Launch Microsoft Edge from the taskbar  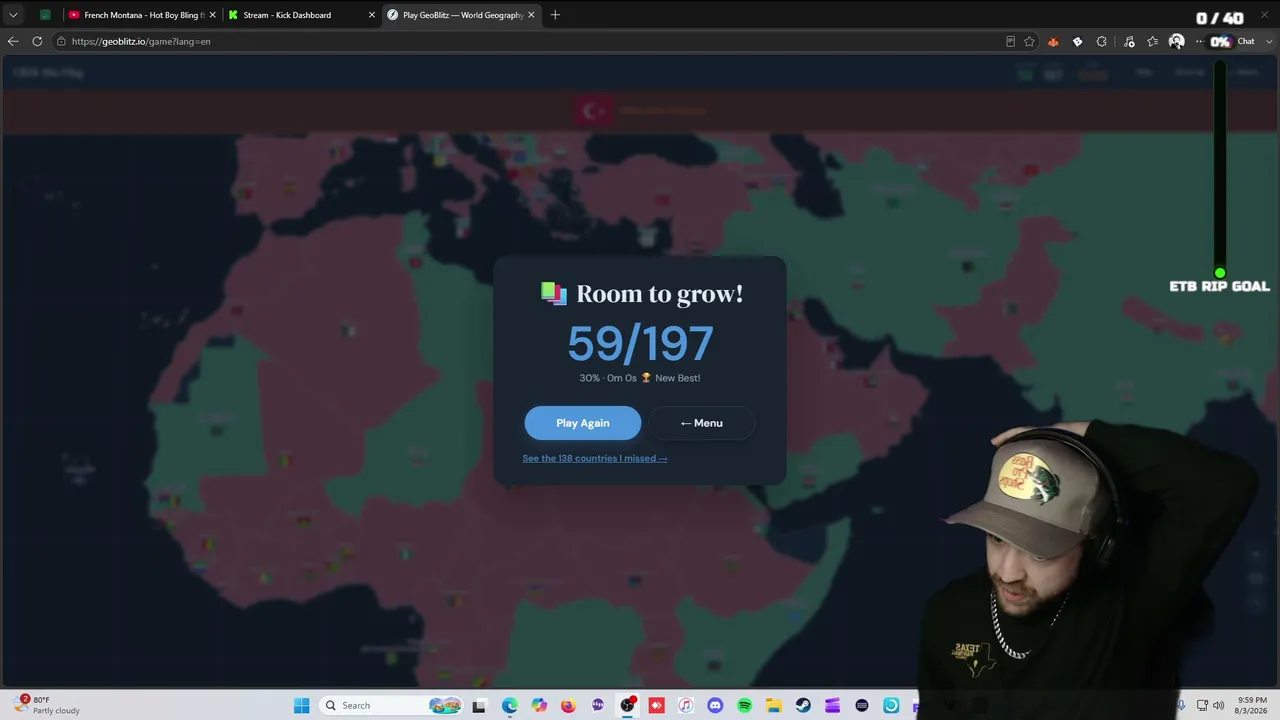(509, 705)
